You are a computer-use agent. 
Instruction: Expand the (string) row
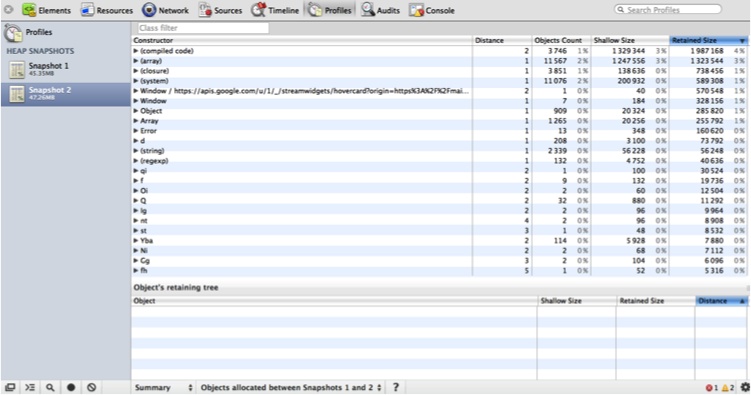click(136, 151)
